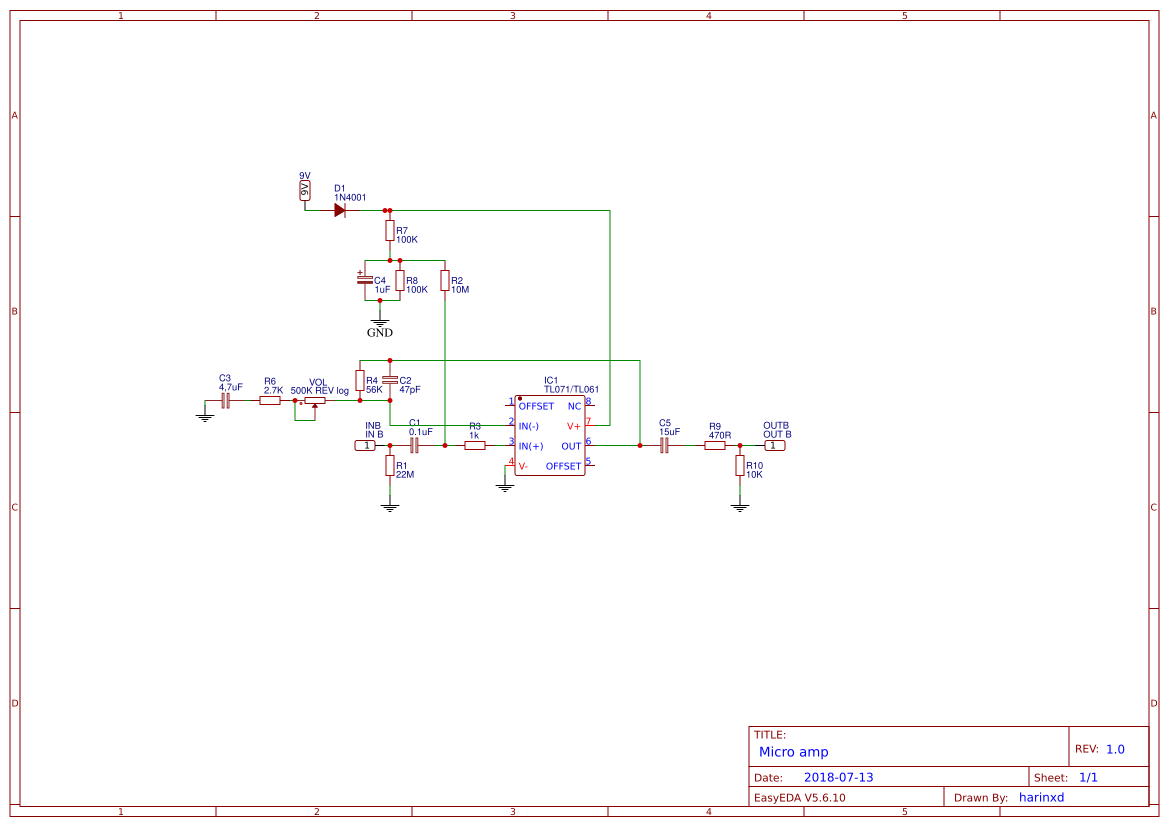Select resistor R2 10M
The height and width of the screenshot is (827, 1169).
[x=444, y=282]
